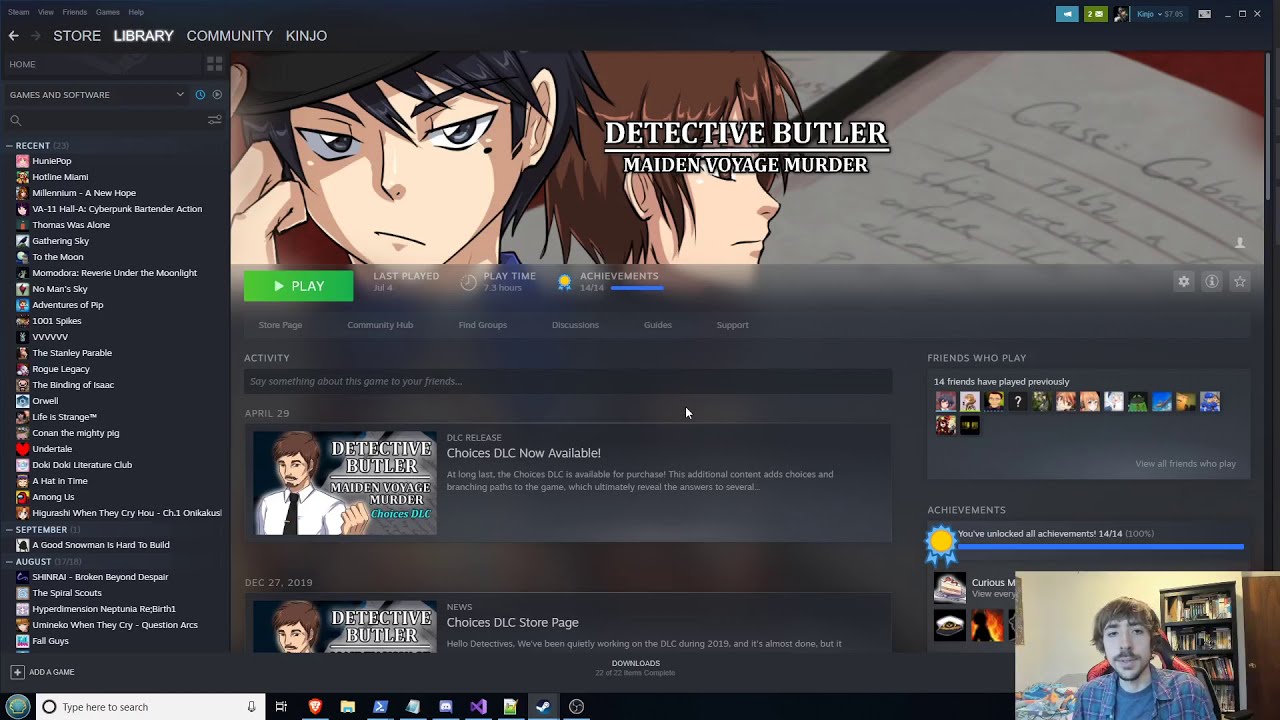
Task: Open game settings gear icon
Action: tap(1184, 282)
